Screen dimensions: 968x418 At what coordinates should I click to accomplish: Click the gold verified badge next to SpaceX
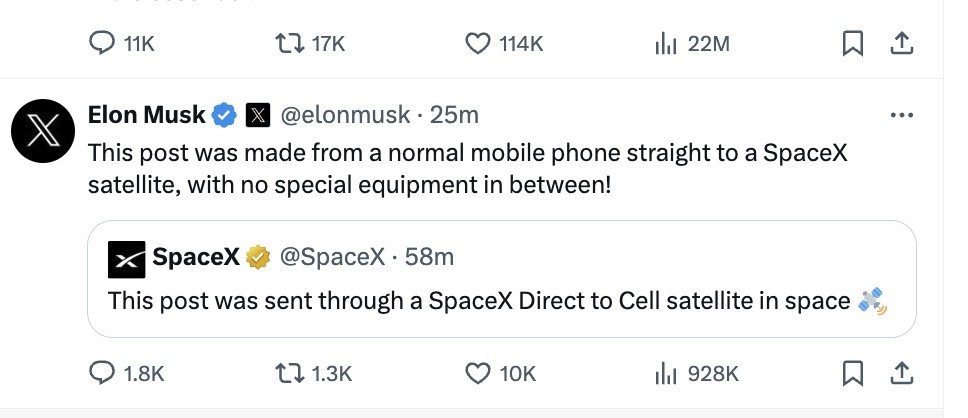pos(258,258)
